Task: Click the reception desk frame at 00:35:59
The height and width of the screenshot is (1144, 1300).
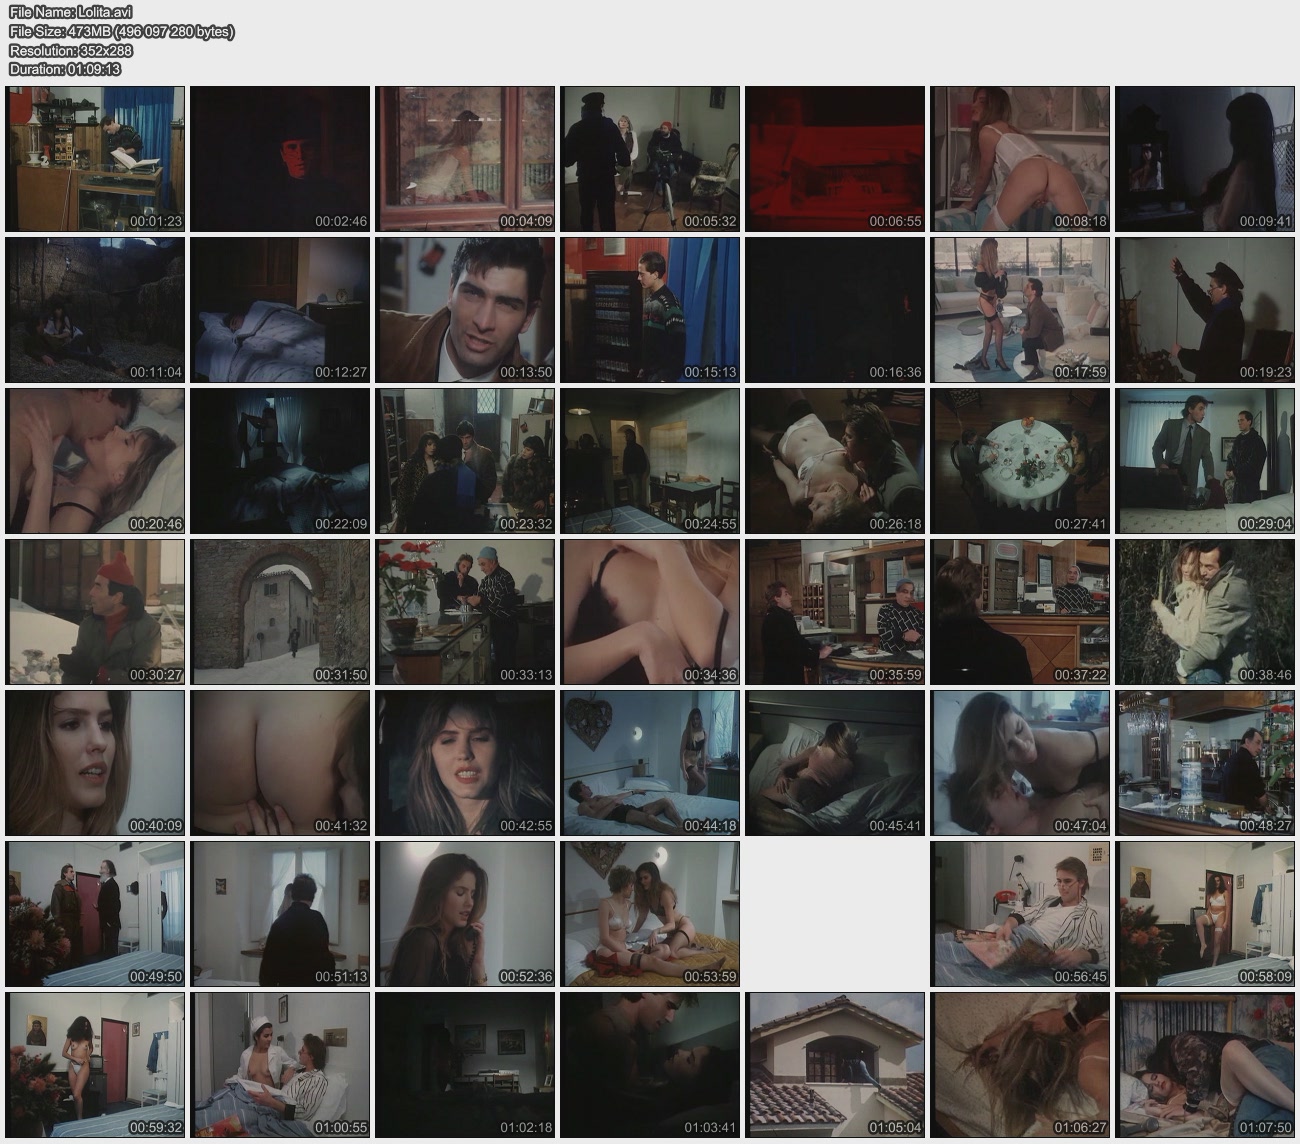Action: click(x=835, y=612)
